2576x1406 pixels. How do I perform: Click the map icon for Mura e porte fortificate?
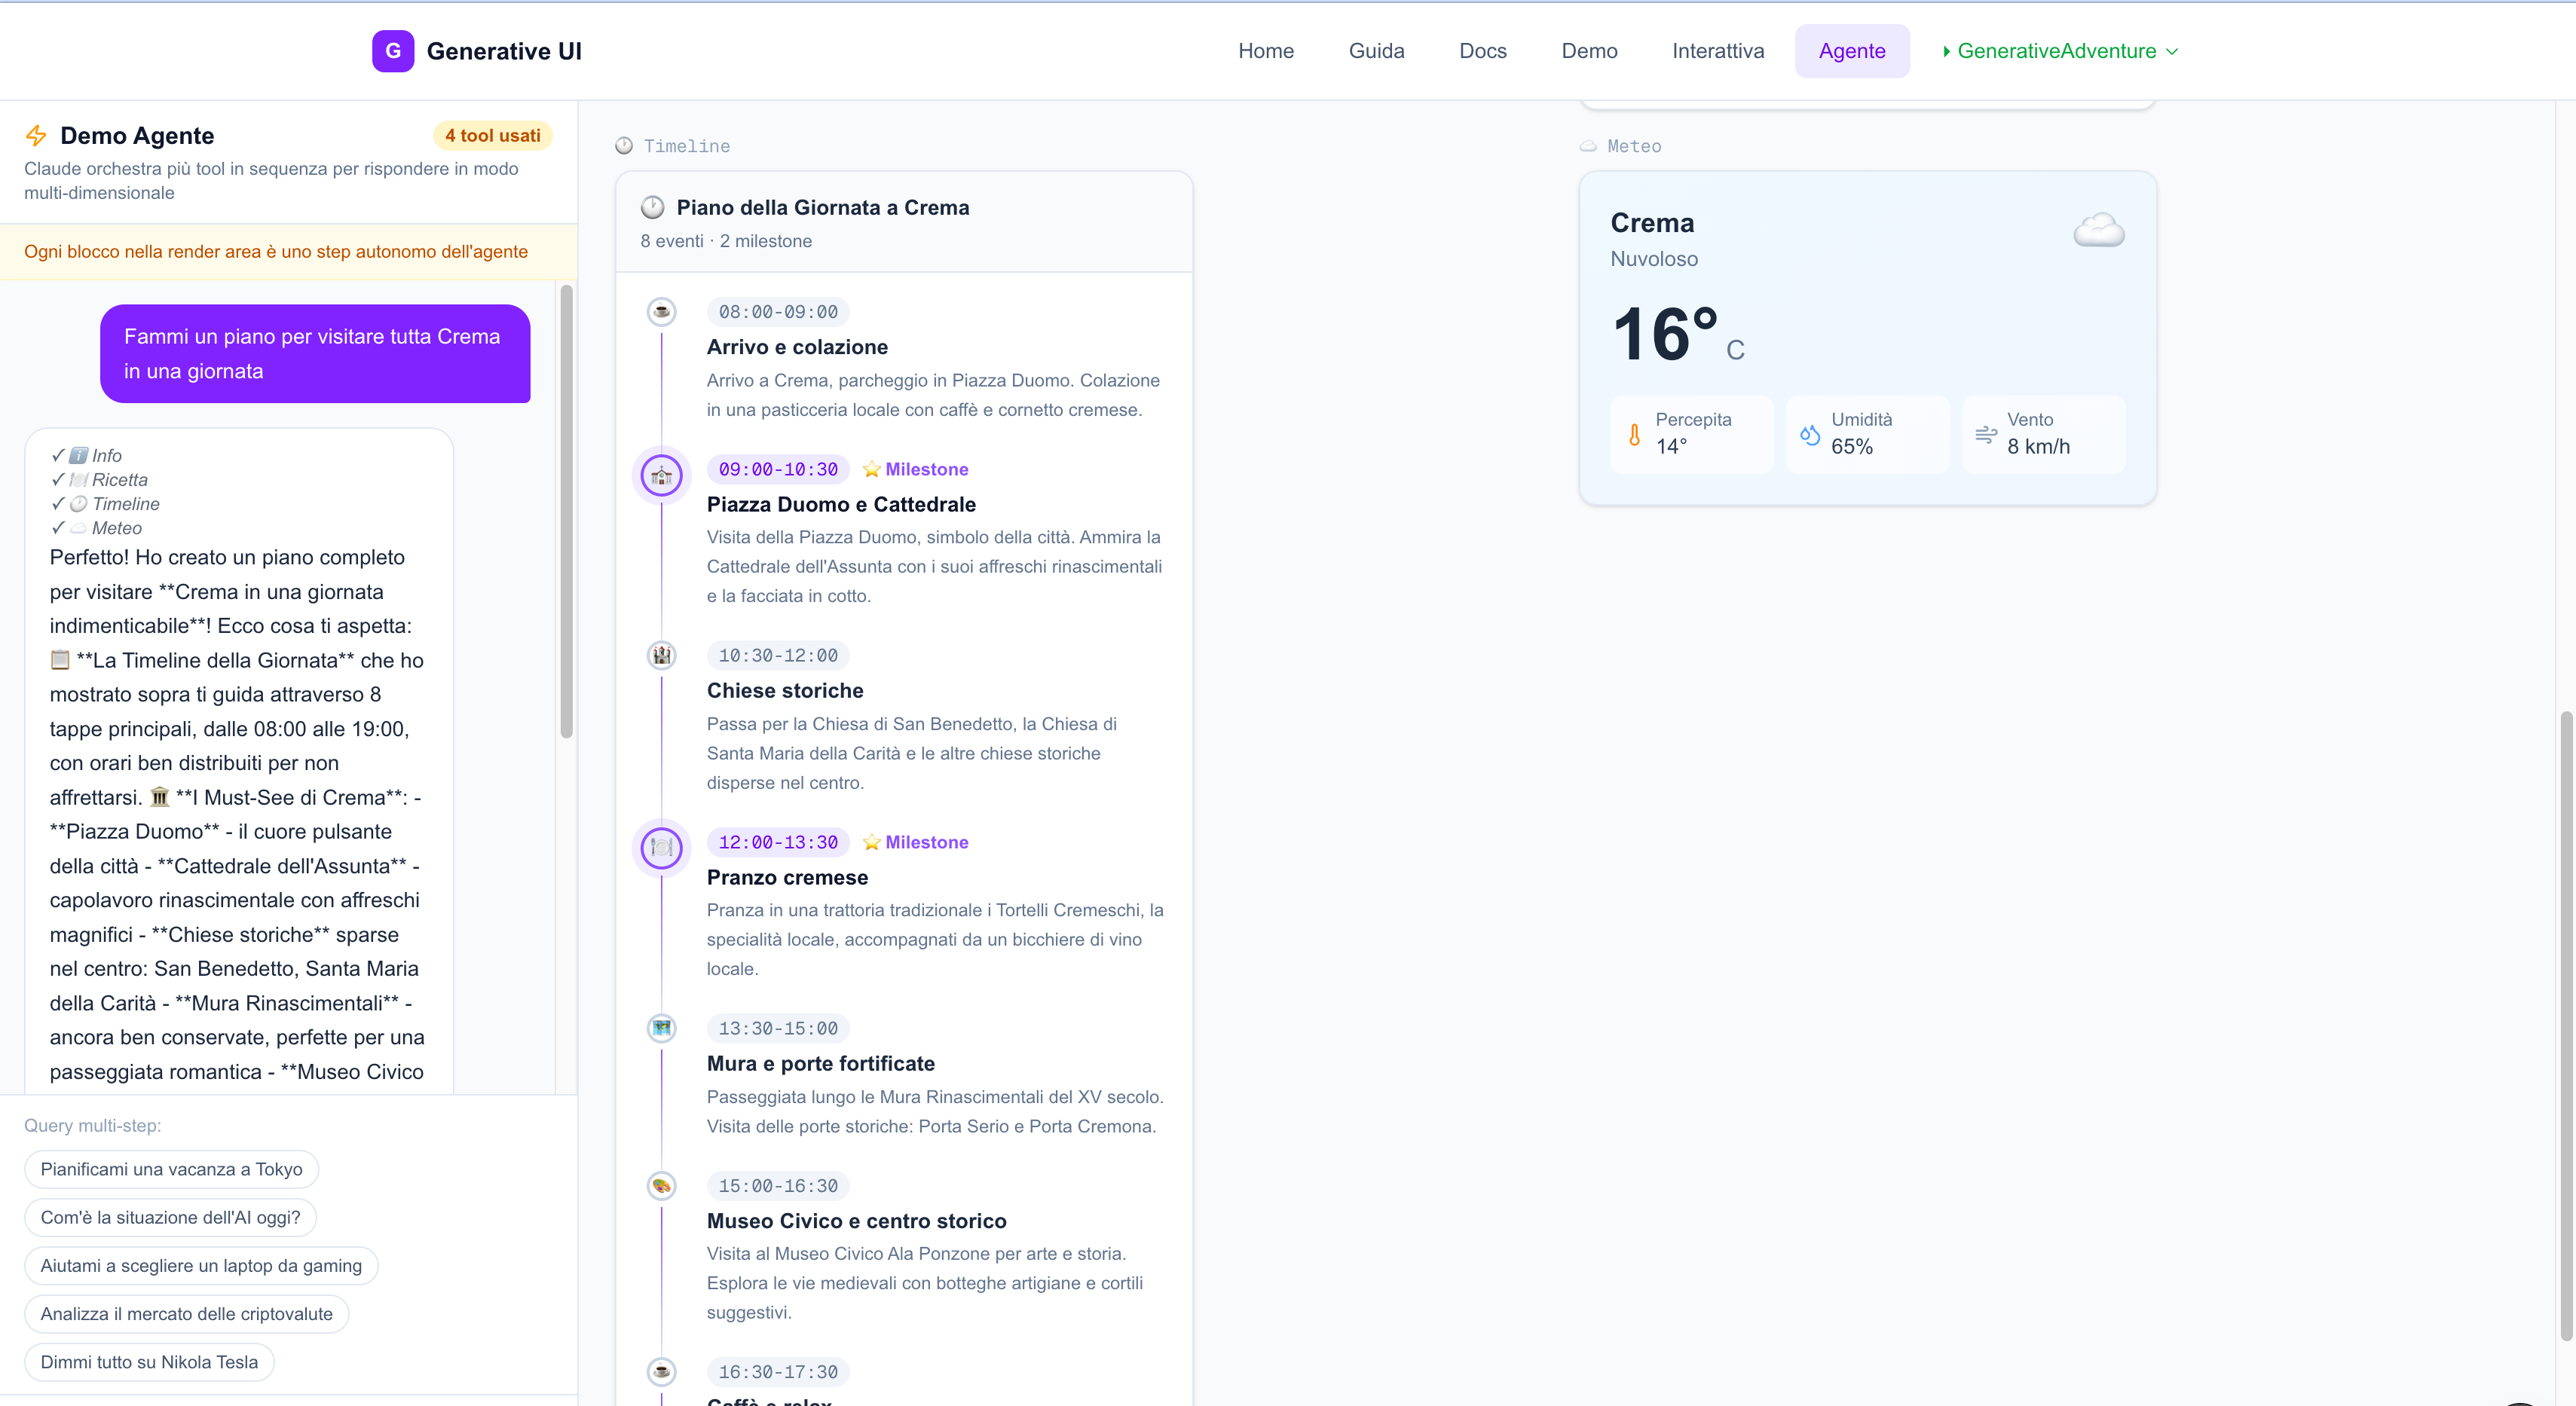tap(661, 1028)
